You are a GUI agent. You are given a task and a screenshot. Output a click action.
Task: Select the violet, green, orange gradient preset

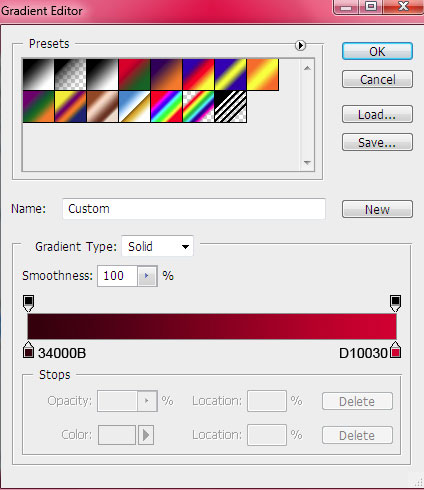click(38, 106)
